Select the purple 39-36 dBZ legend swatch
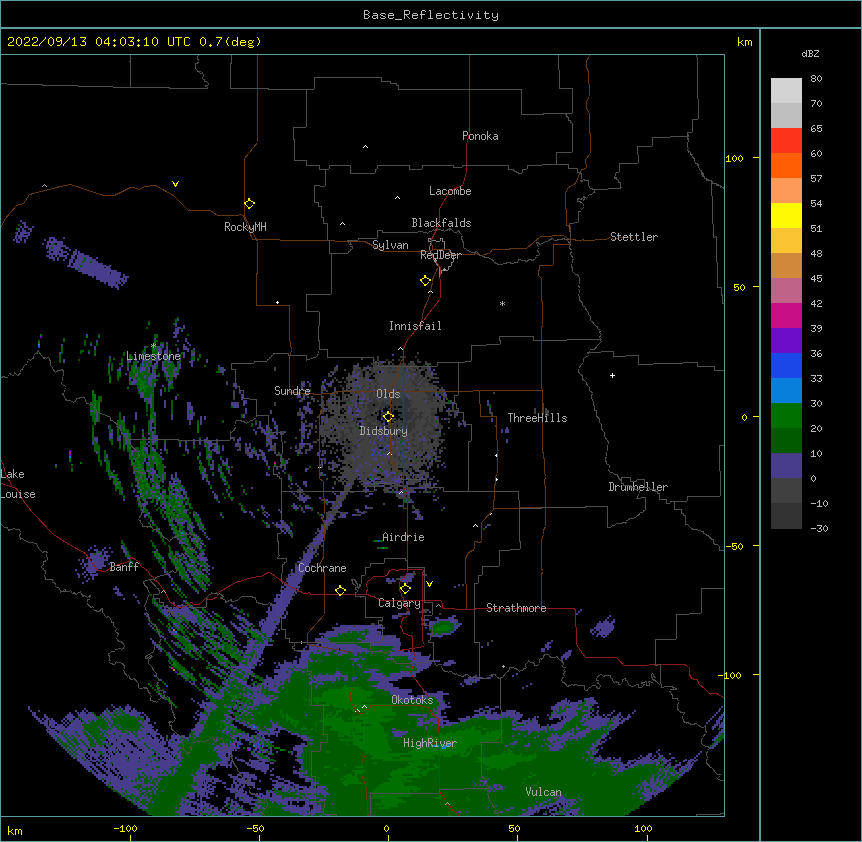Image resolution: width=862 pixels, height=842 pixels. [x=786, y=340]
